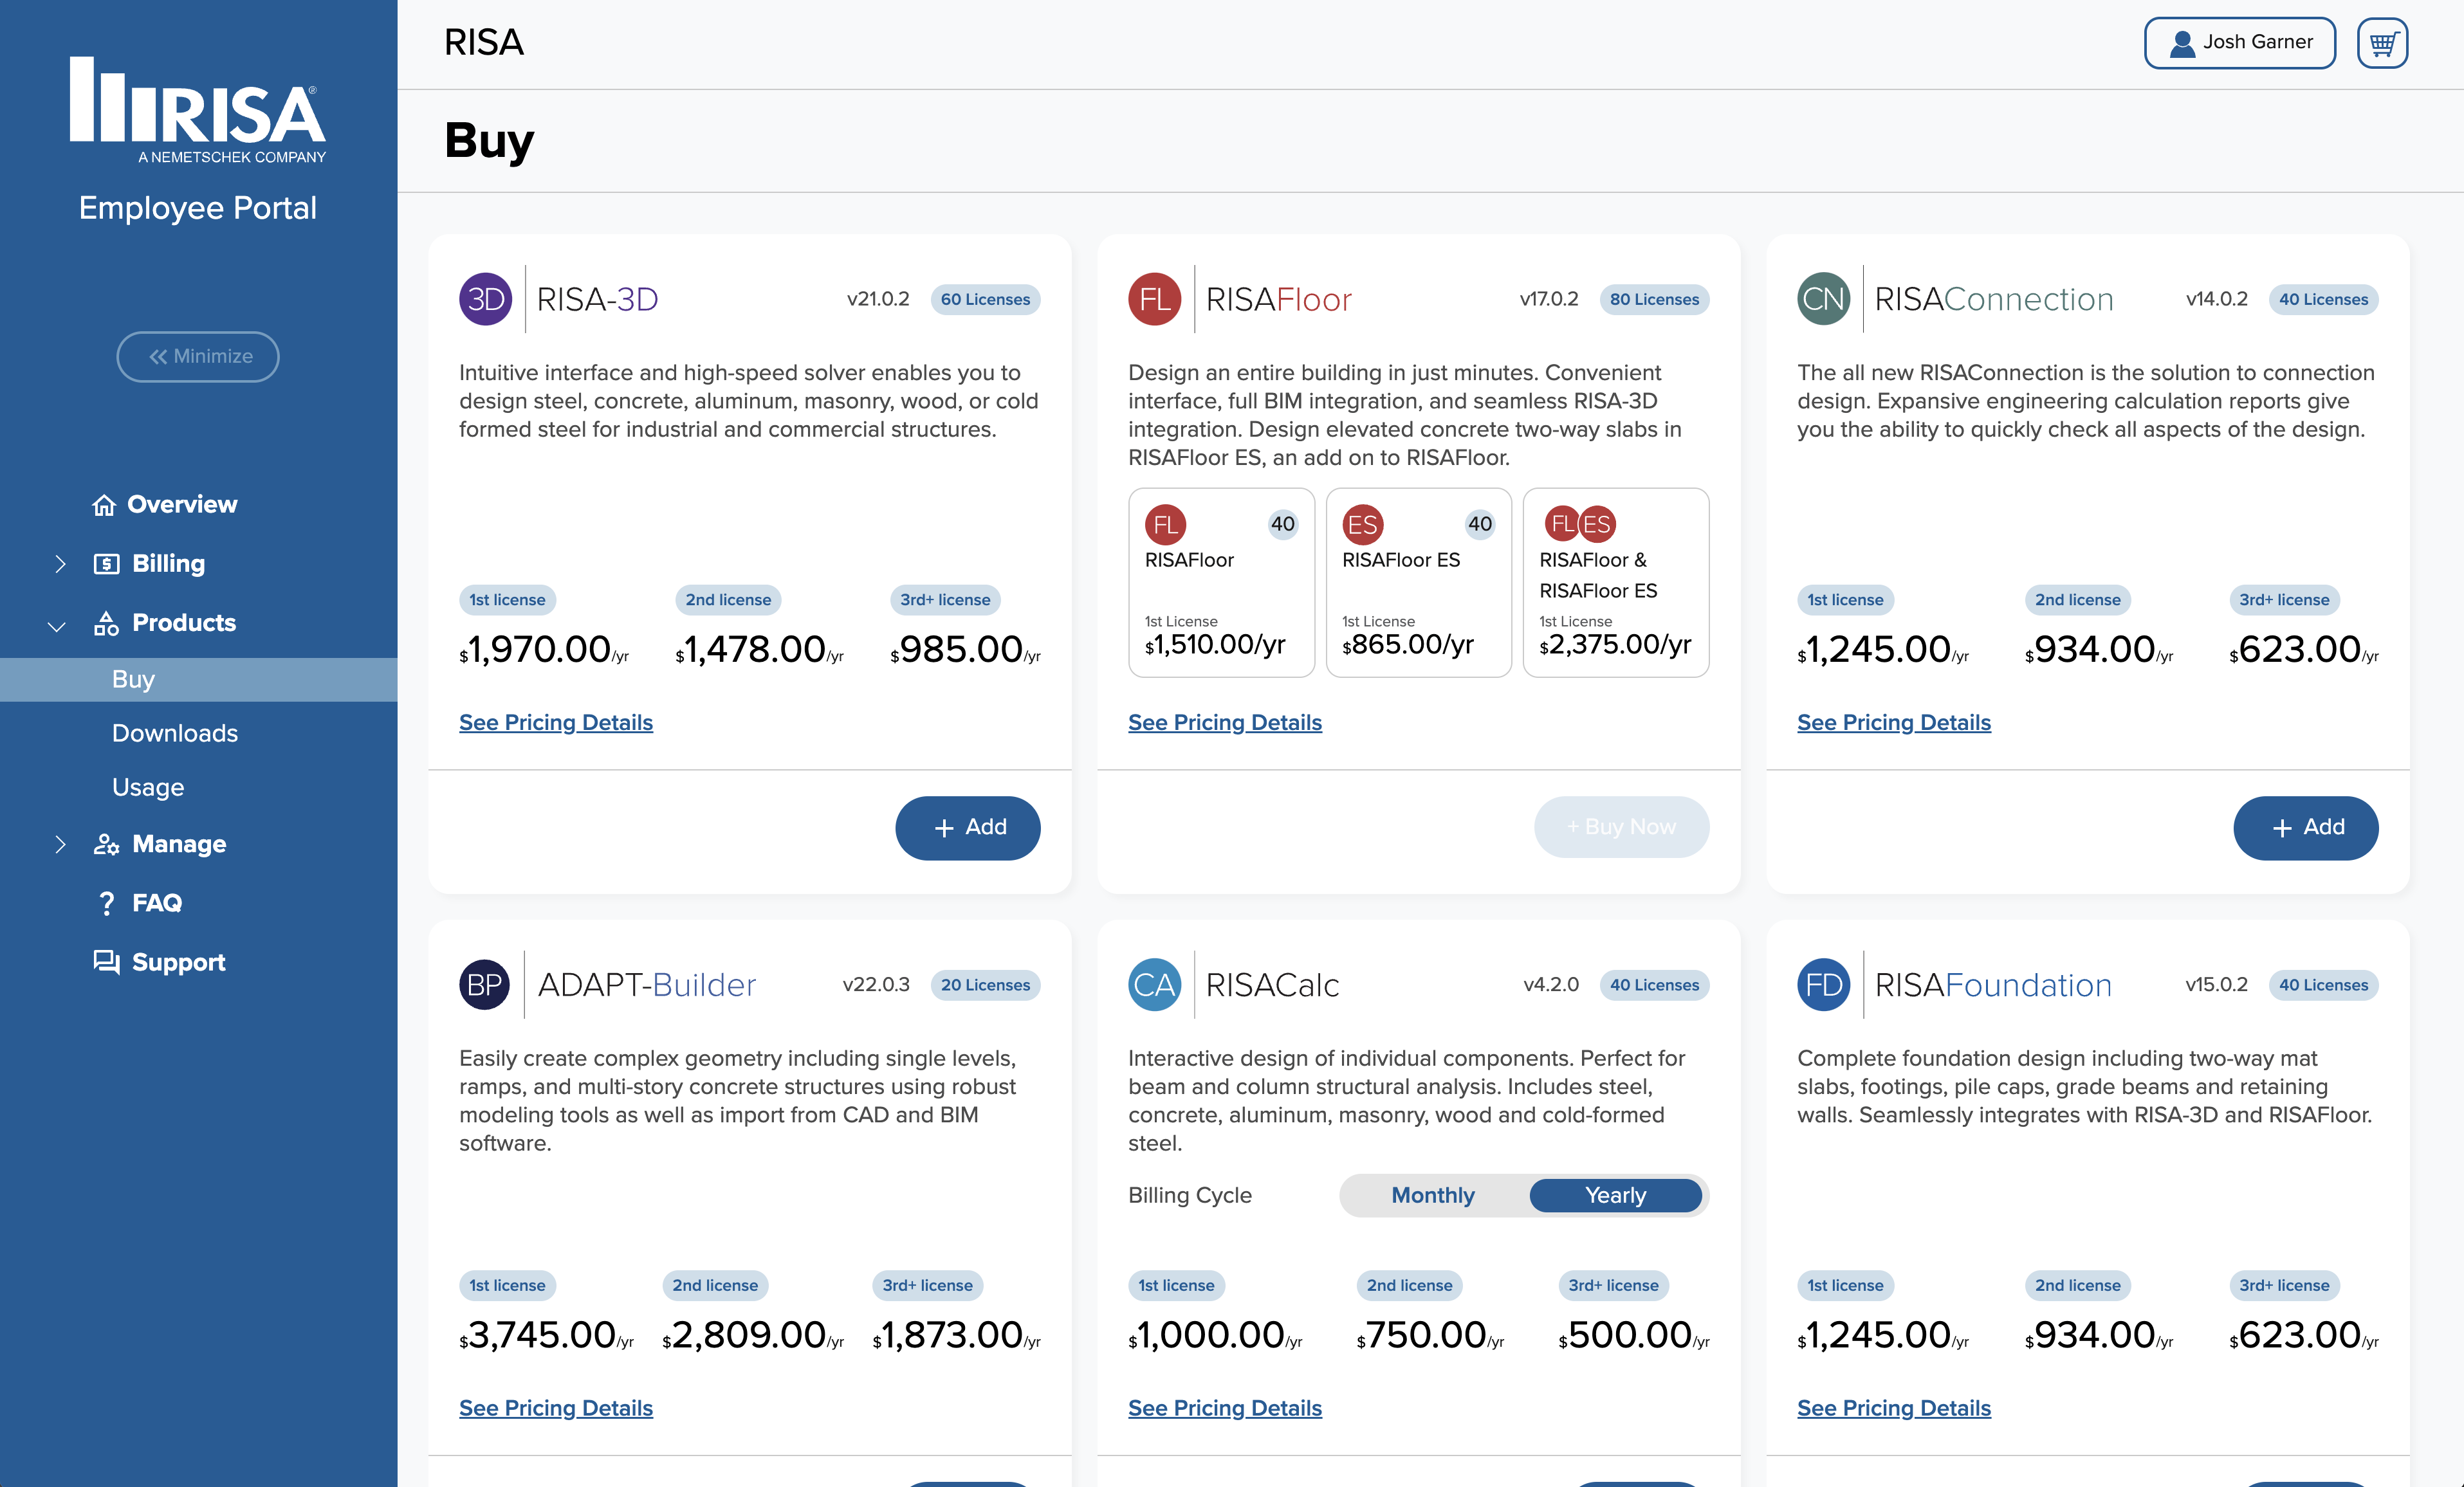Click the RISAConnection CN icon
The width and height of the screenshot is (2464, 1487).
tap(1823, 299)
